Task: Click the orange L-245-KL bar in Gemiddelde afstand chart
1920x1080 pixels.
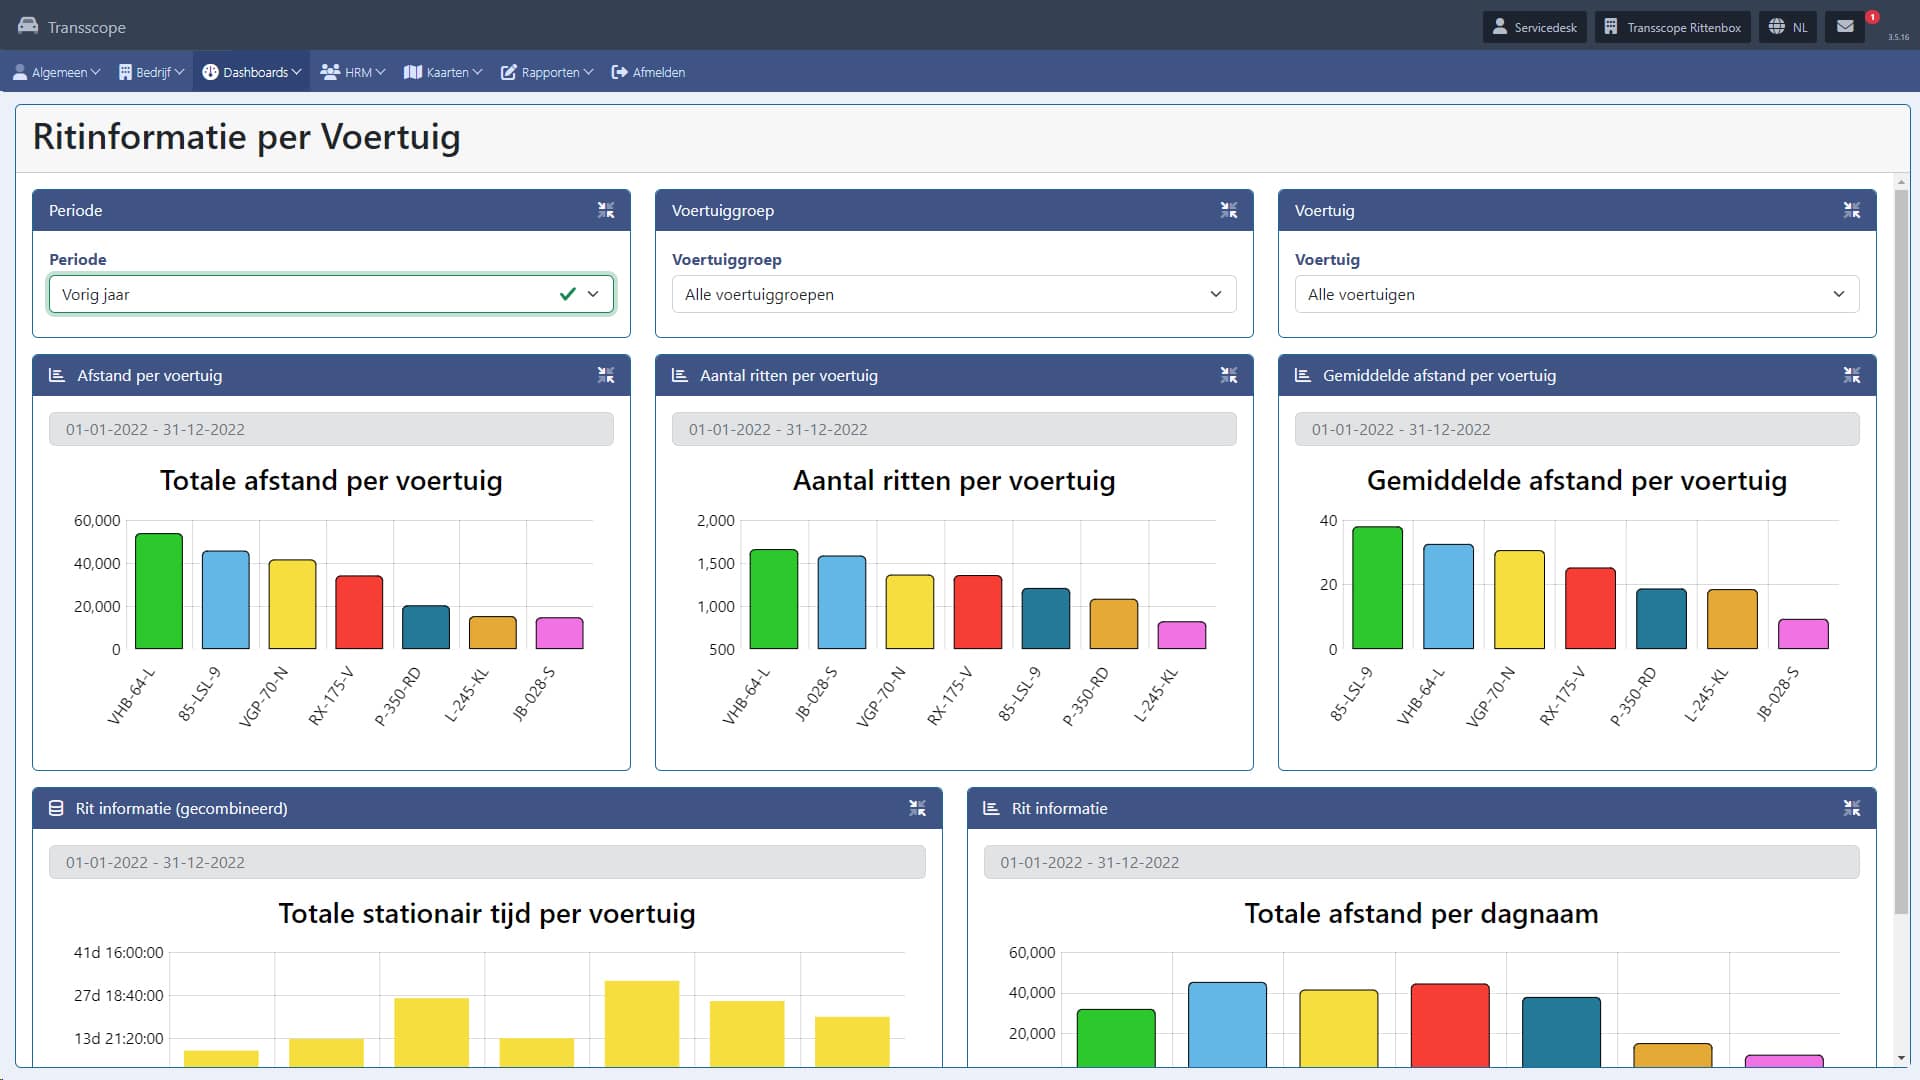Action: click(1733, 619)
